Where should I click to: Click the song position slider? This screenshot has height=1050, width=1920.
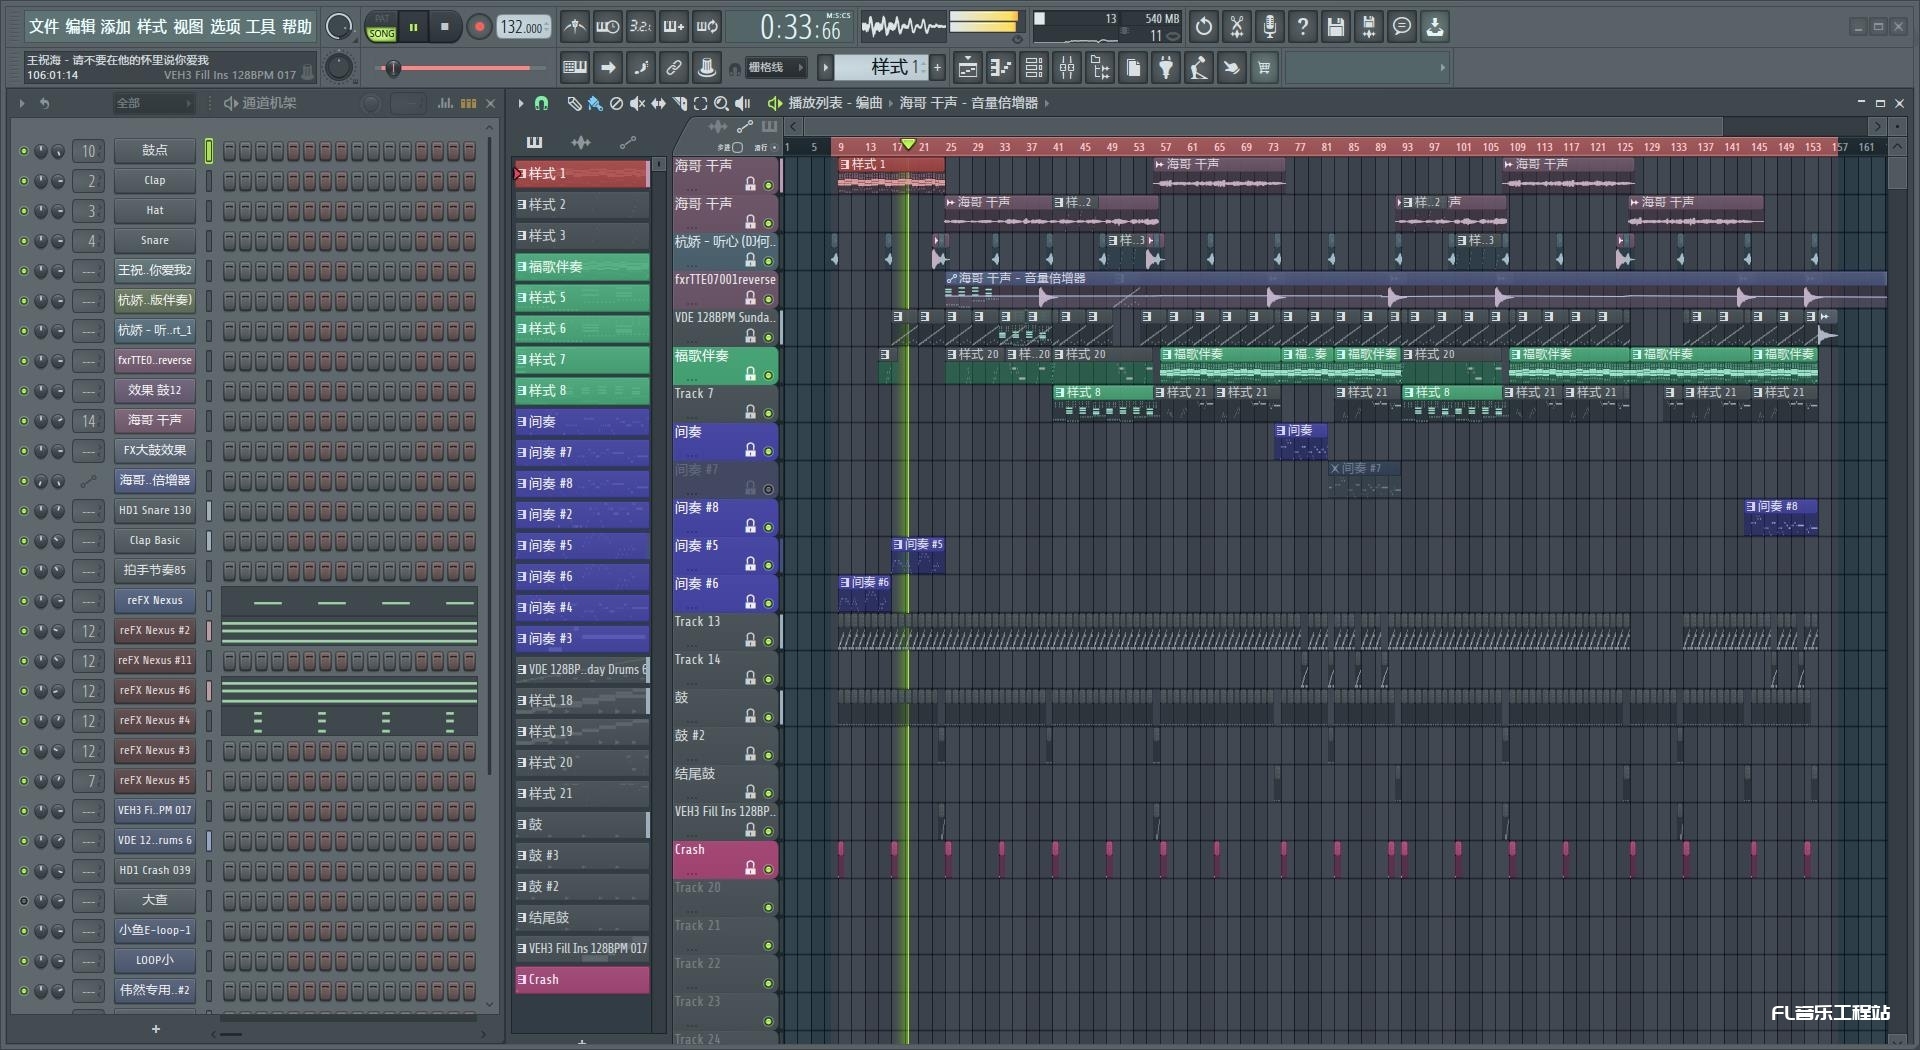pyautogui.click(x=462, y=68)
